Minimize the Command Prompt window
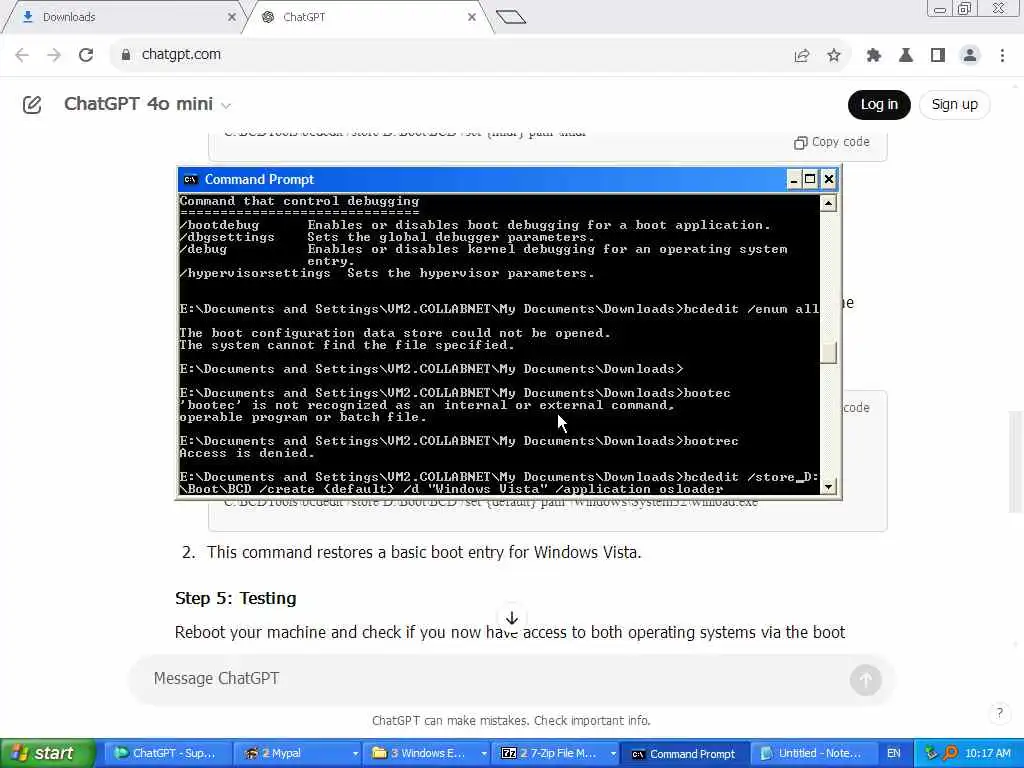Image resolution: width=1024 pixels, height=768 pixels. (793, 180)
